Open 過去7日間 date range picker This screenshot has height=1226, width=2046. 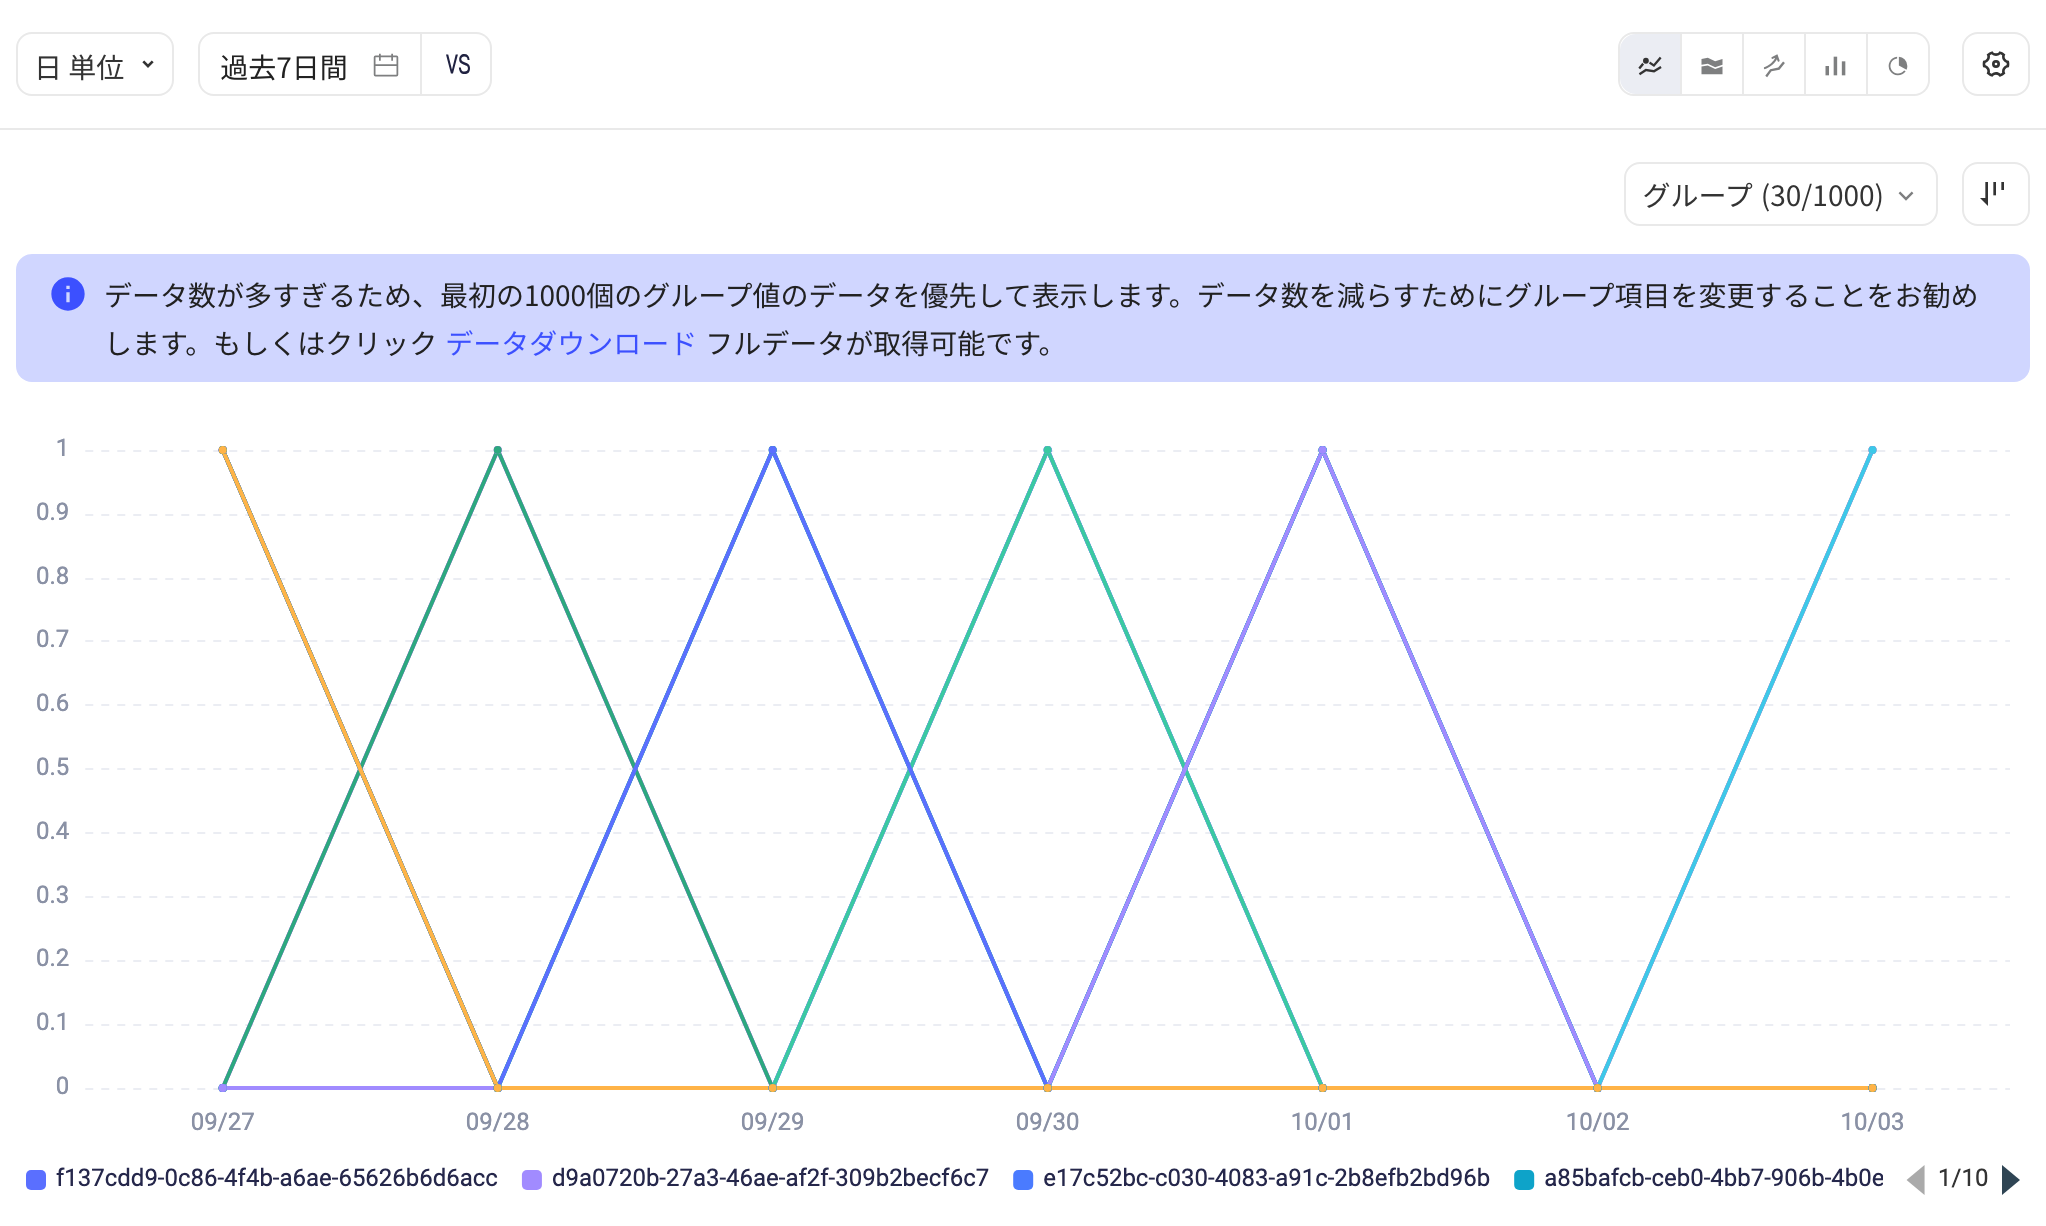tap(310, 64)
